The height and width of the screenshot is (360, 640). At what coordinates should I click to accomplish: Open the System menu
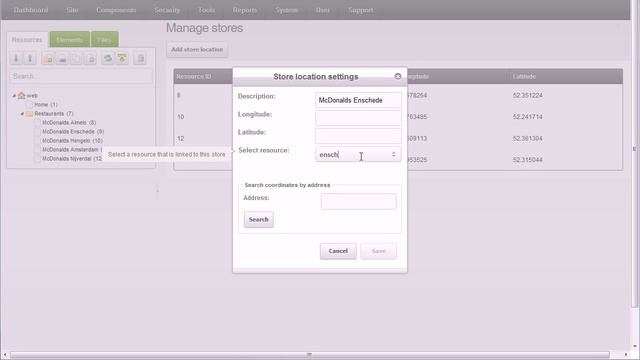pos(287,10)
